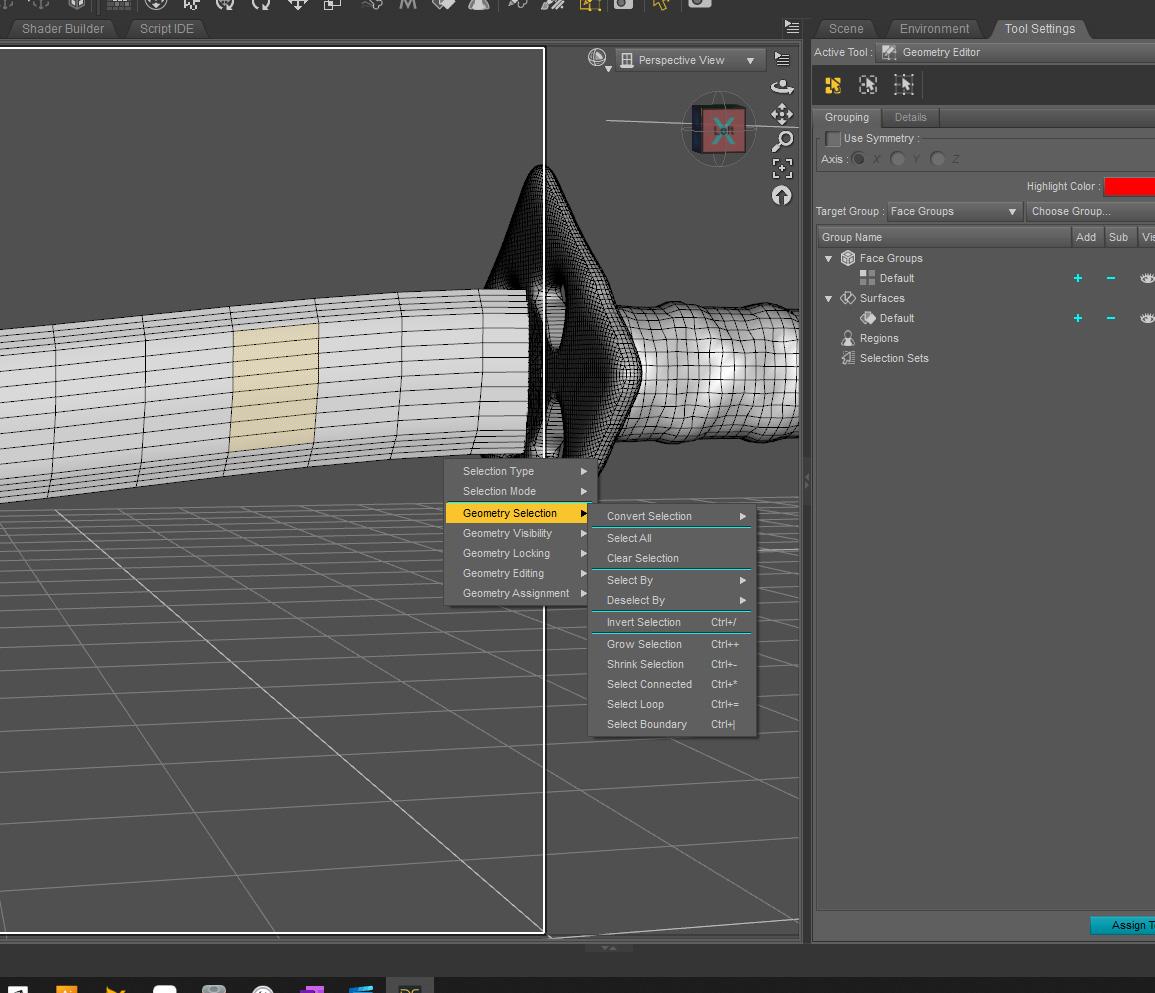Screen dimensions: 1155x993
Task: Toggle visibility eye for Surfaces Default
Action: pyautogui.click(x=1146, y=318)
